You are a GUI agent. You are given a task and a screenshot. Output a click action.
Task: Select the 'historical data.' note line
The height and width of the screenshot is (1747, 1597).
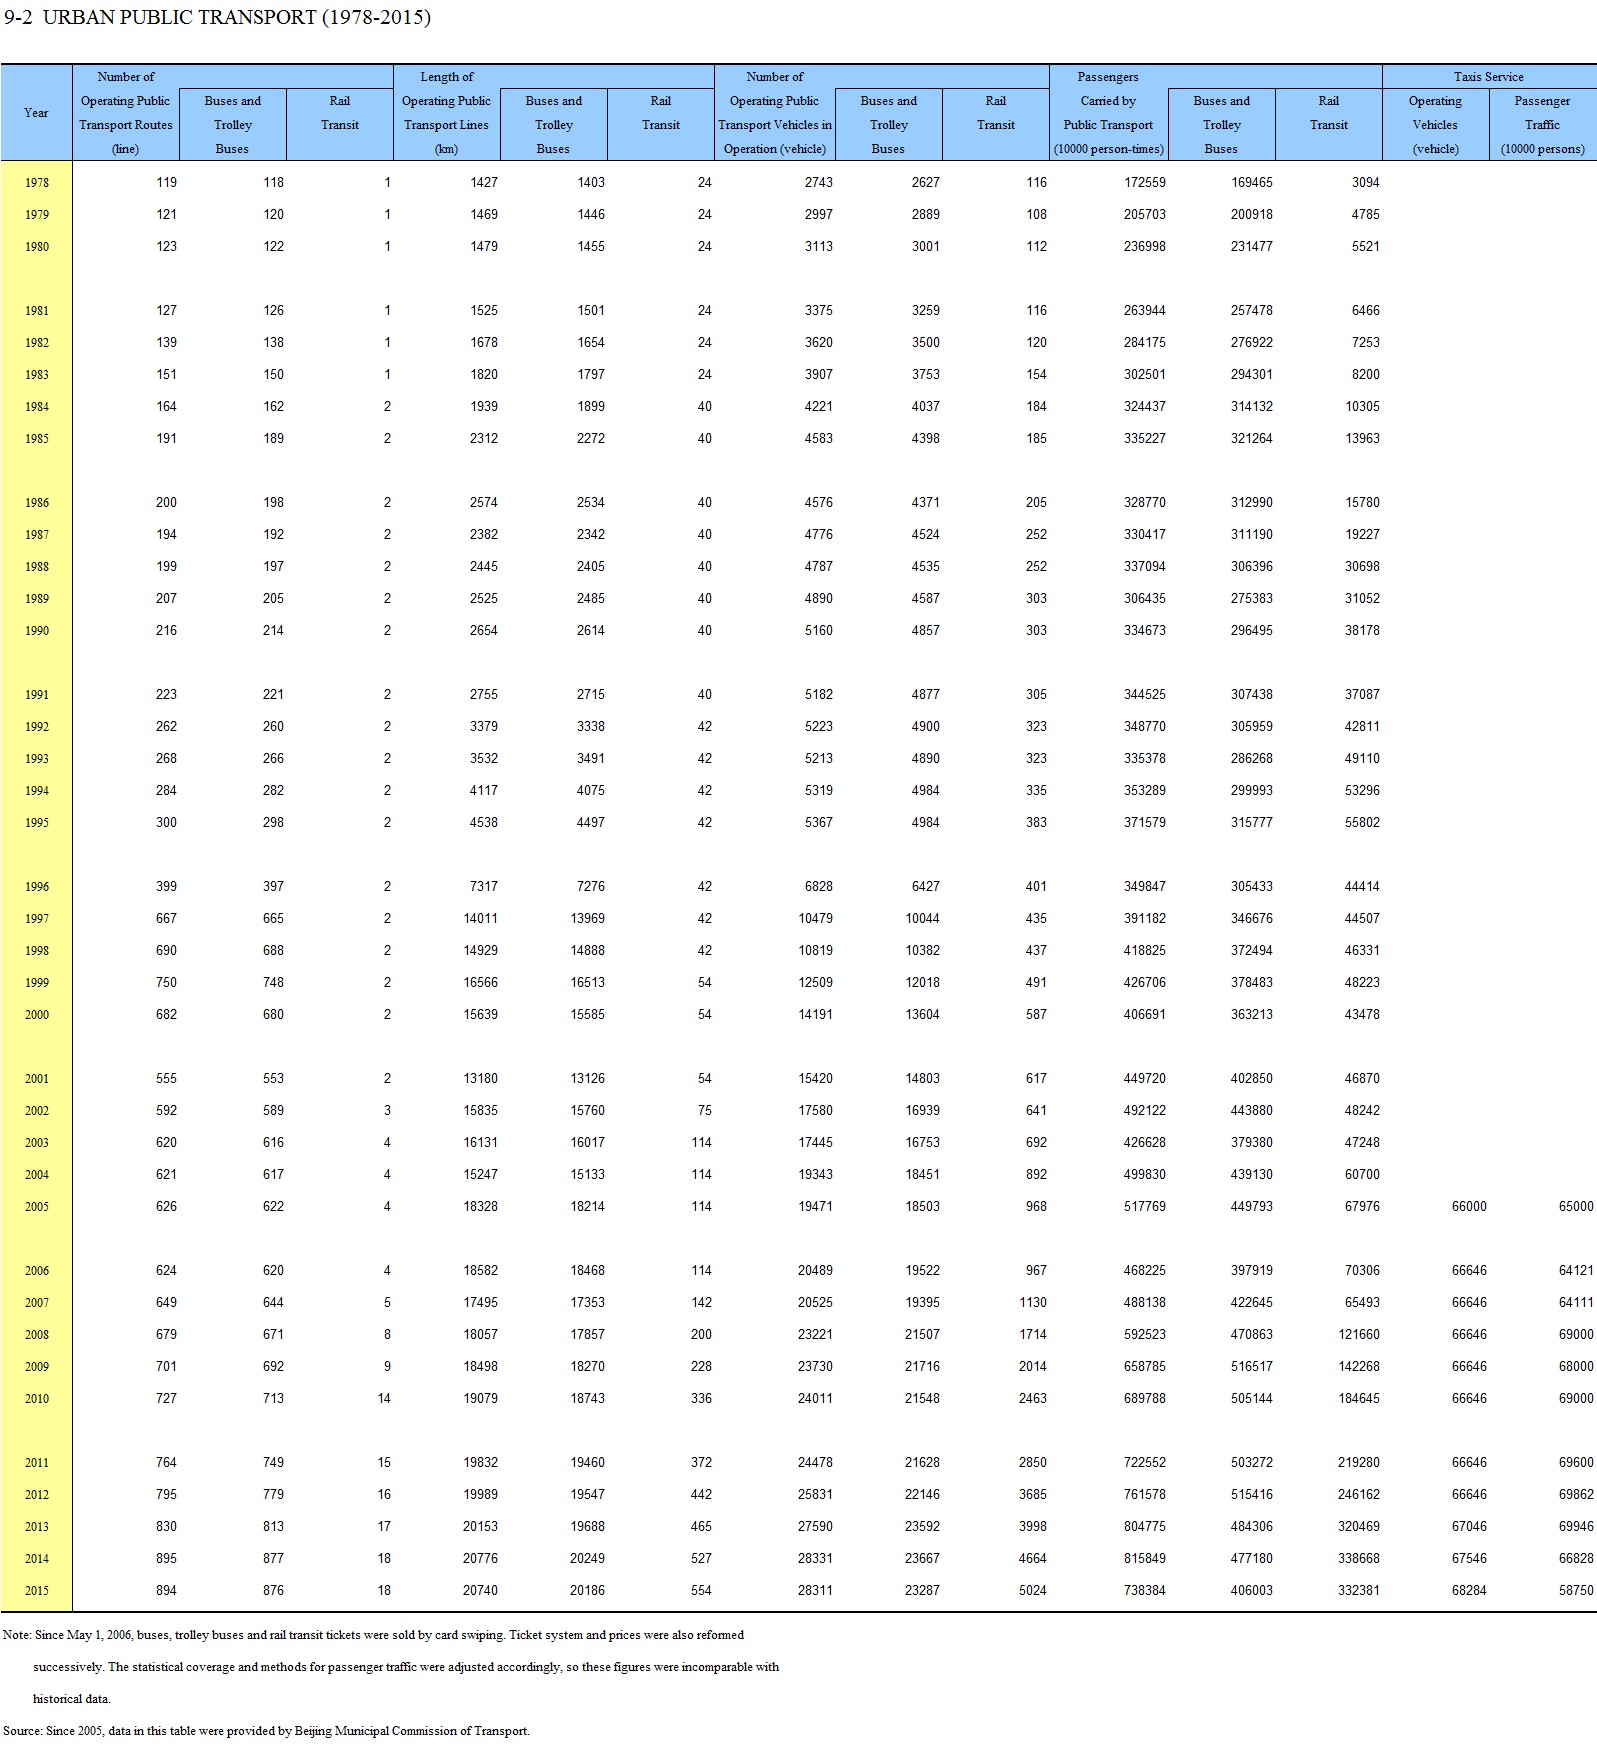72,1699
